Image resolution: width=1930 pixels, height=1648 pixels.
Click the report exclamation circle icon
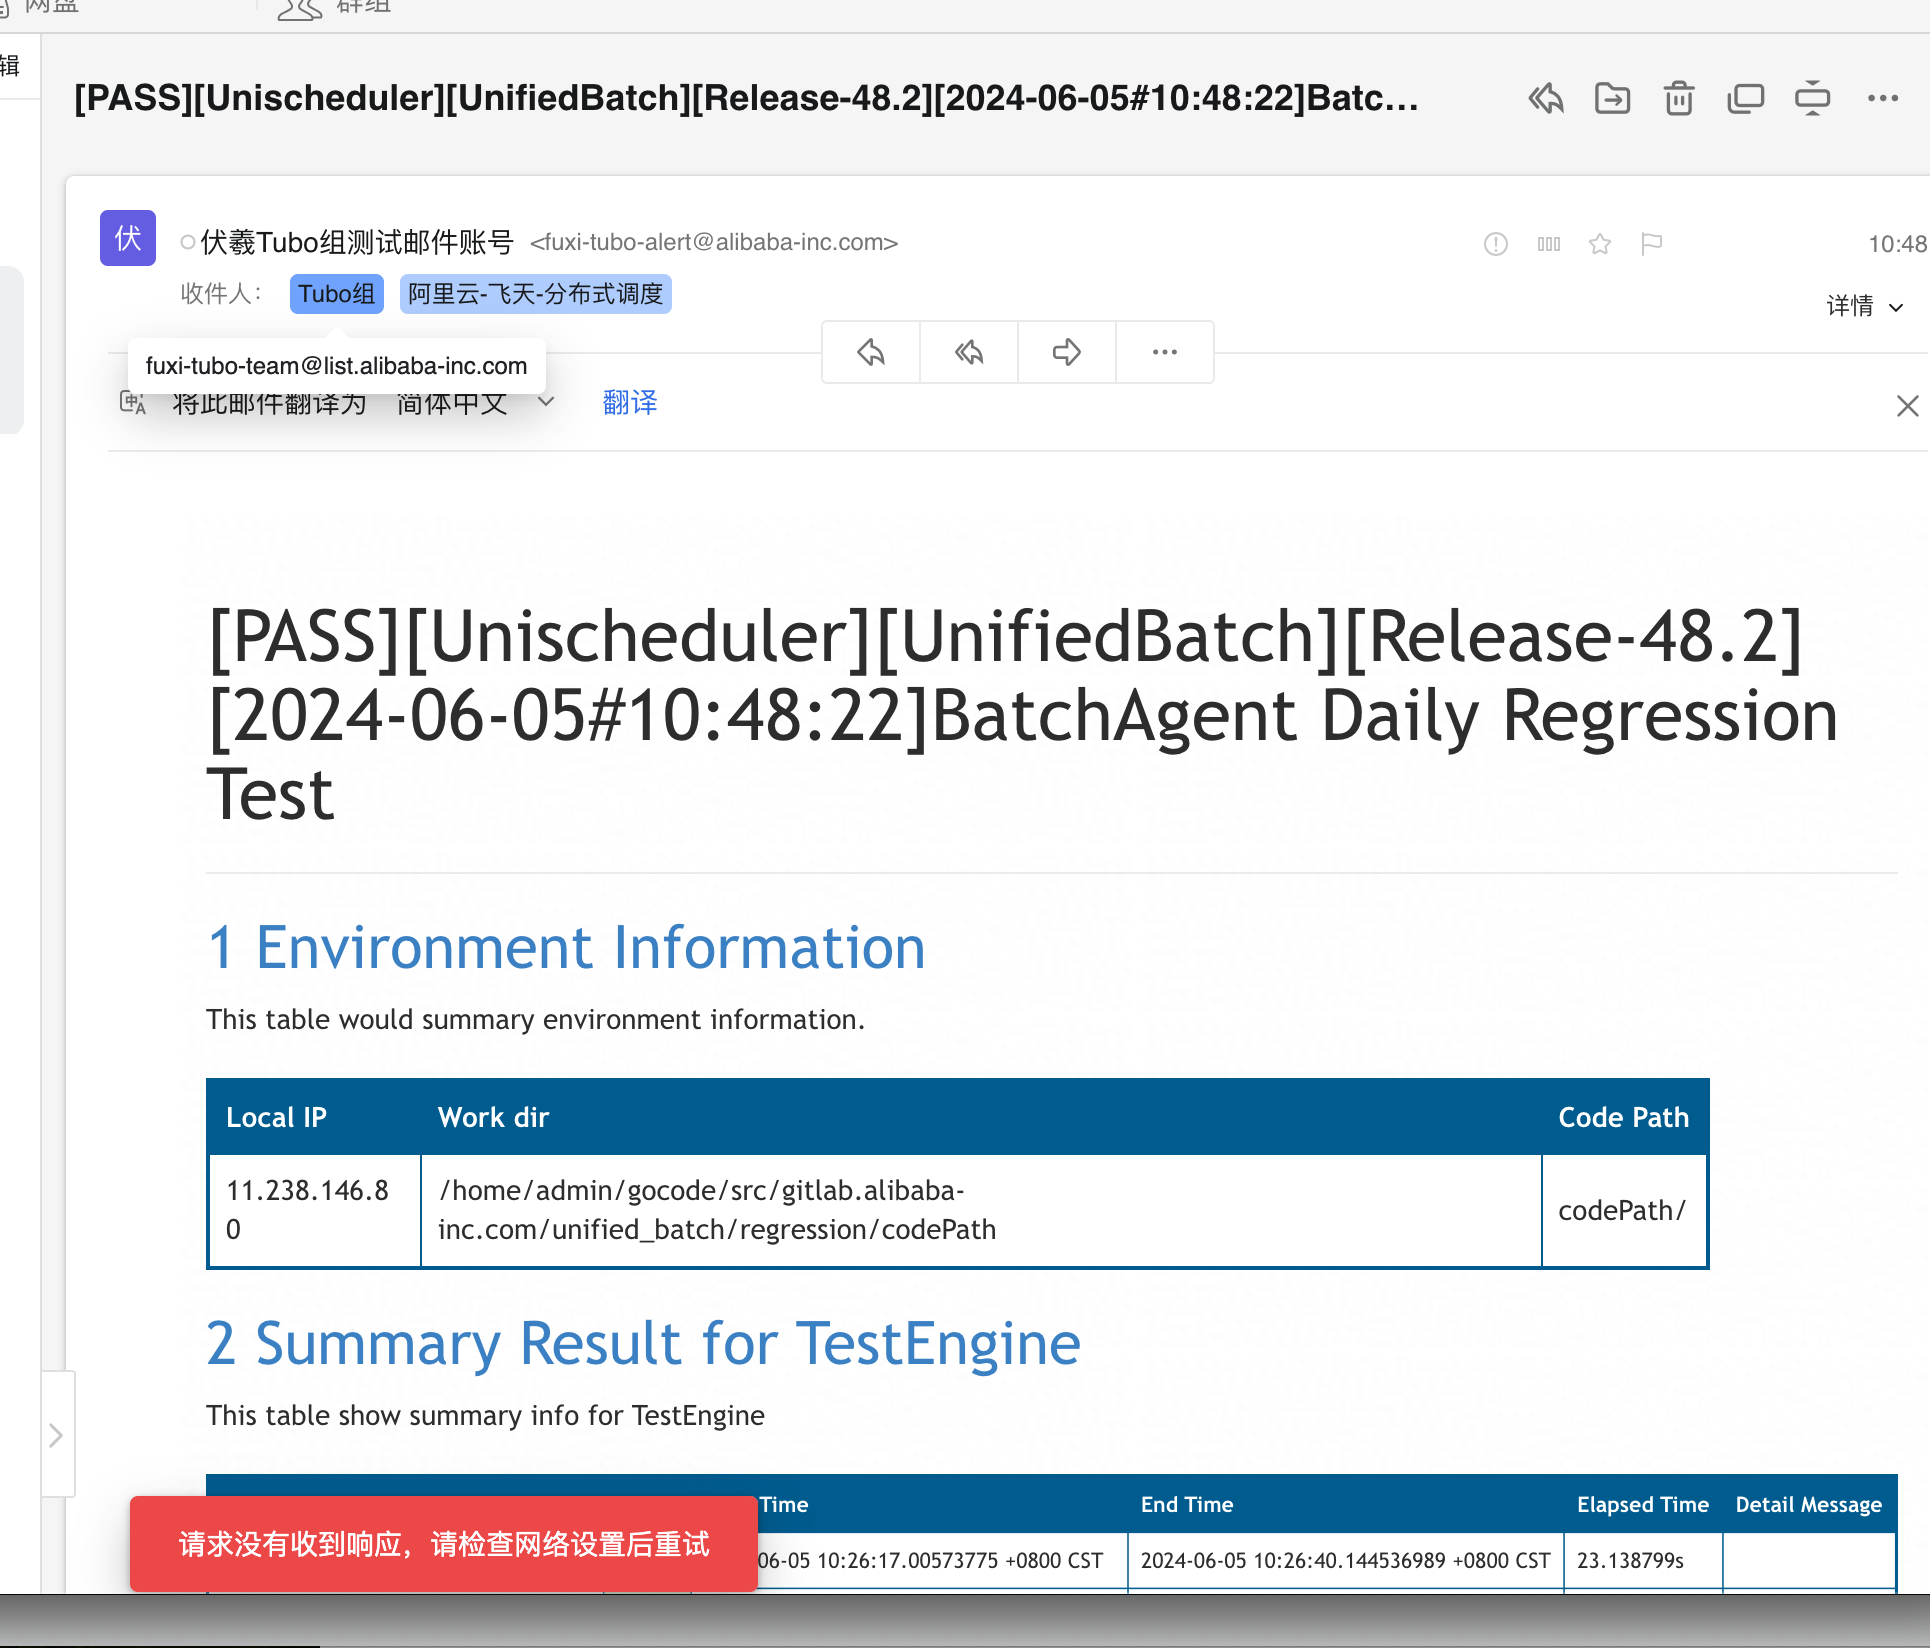tap(1496, 244)
